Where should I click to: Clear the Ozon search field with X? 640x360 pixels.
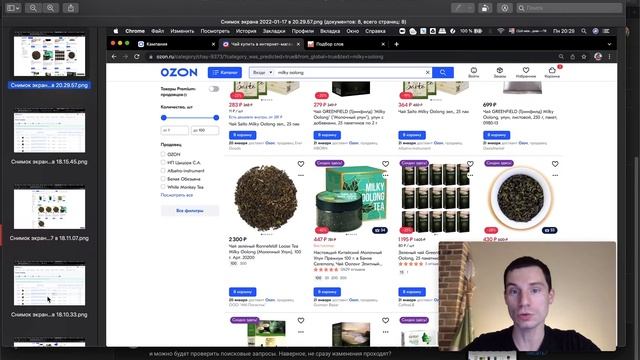[427, 72]
